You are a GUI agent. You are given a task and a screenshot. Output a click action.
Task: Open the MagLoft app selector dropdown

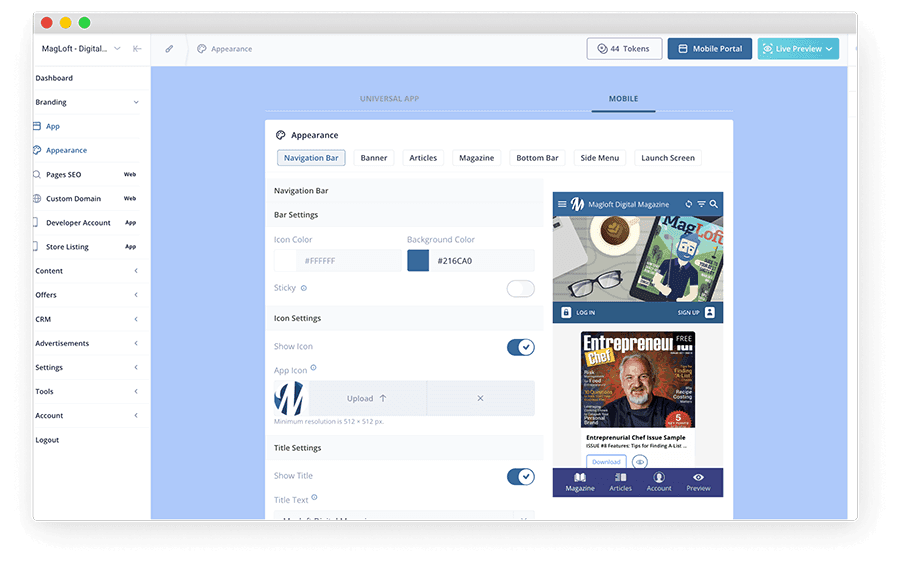(x=80, y=48)
